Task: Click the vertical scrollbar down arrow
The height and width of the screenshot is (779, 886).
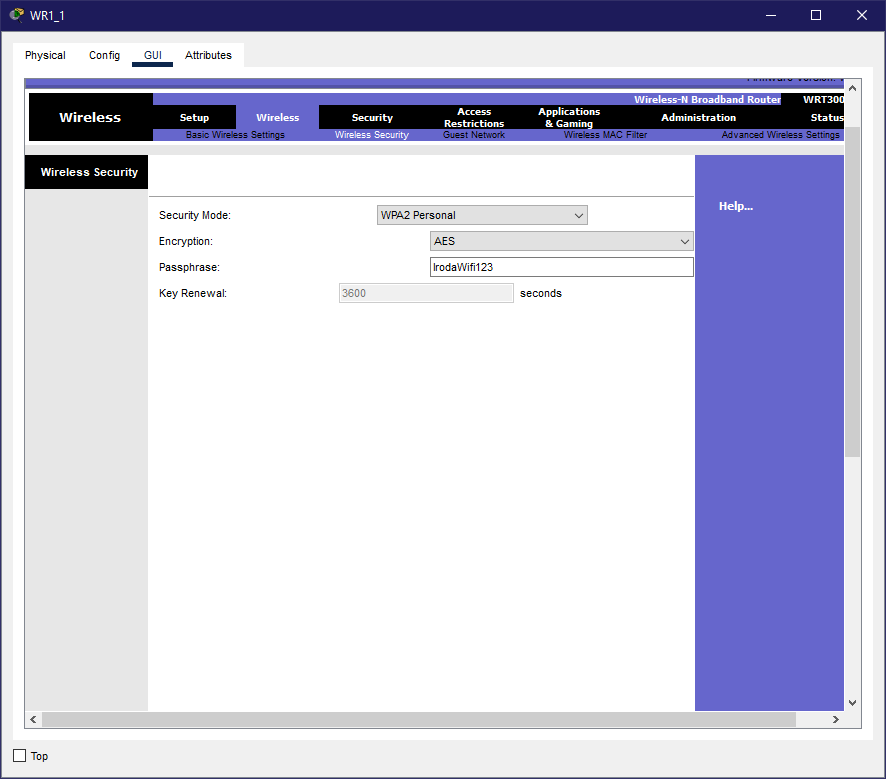Action: (852, 703)
